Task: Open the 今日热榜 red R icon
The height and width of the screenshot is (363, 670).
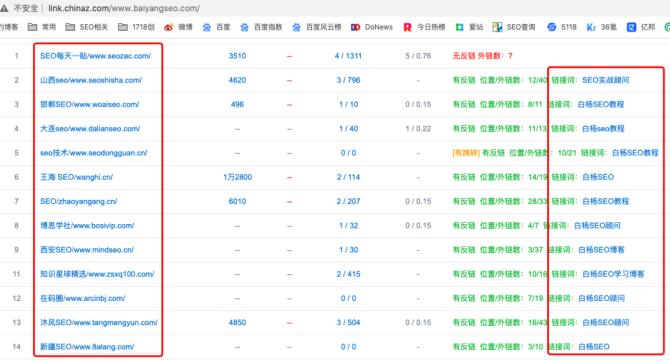Action: tap(407, 27)
